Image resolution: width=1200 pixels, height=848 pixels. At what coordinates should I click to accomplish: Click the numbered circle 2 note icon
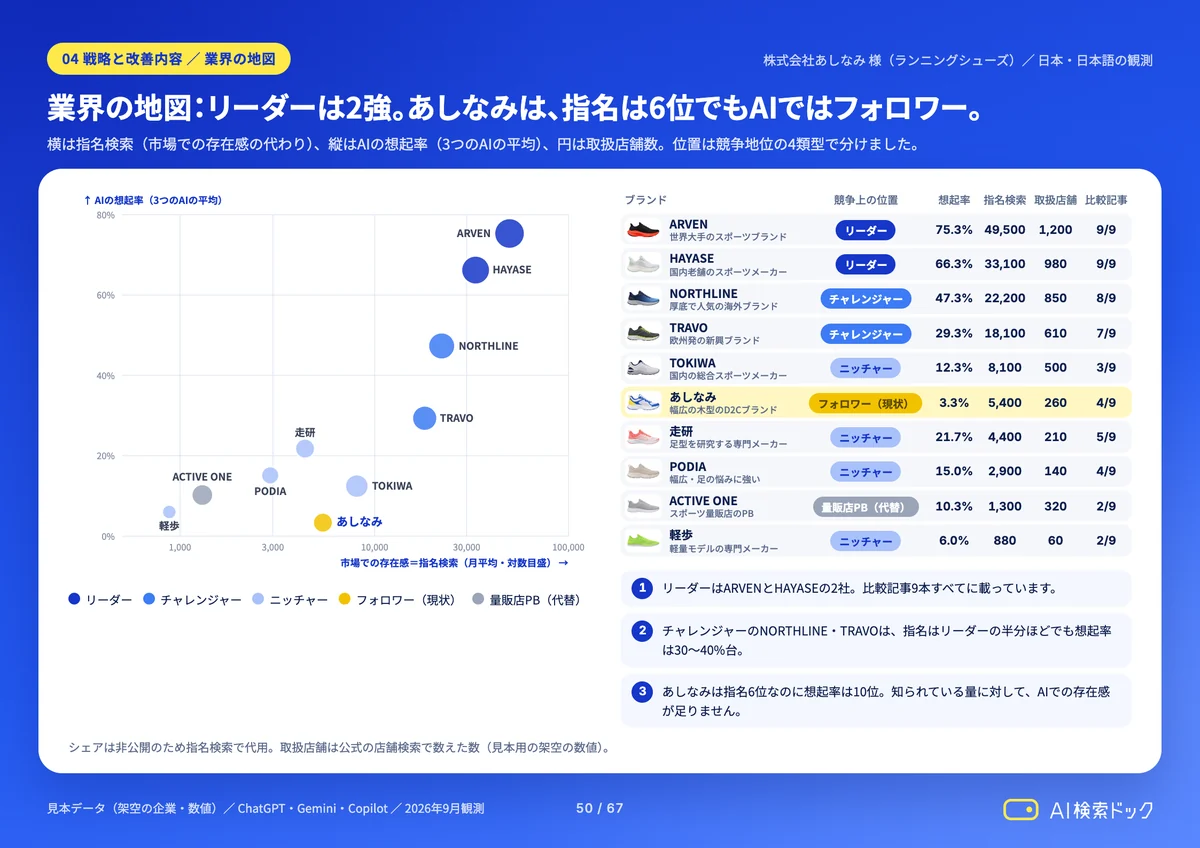coord(642,631)
